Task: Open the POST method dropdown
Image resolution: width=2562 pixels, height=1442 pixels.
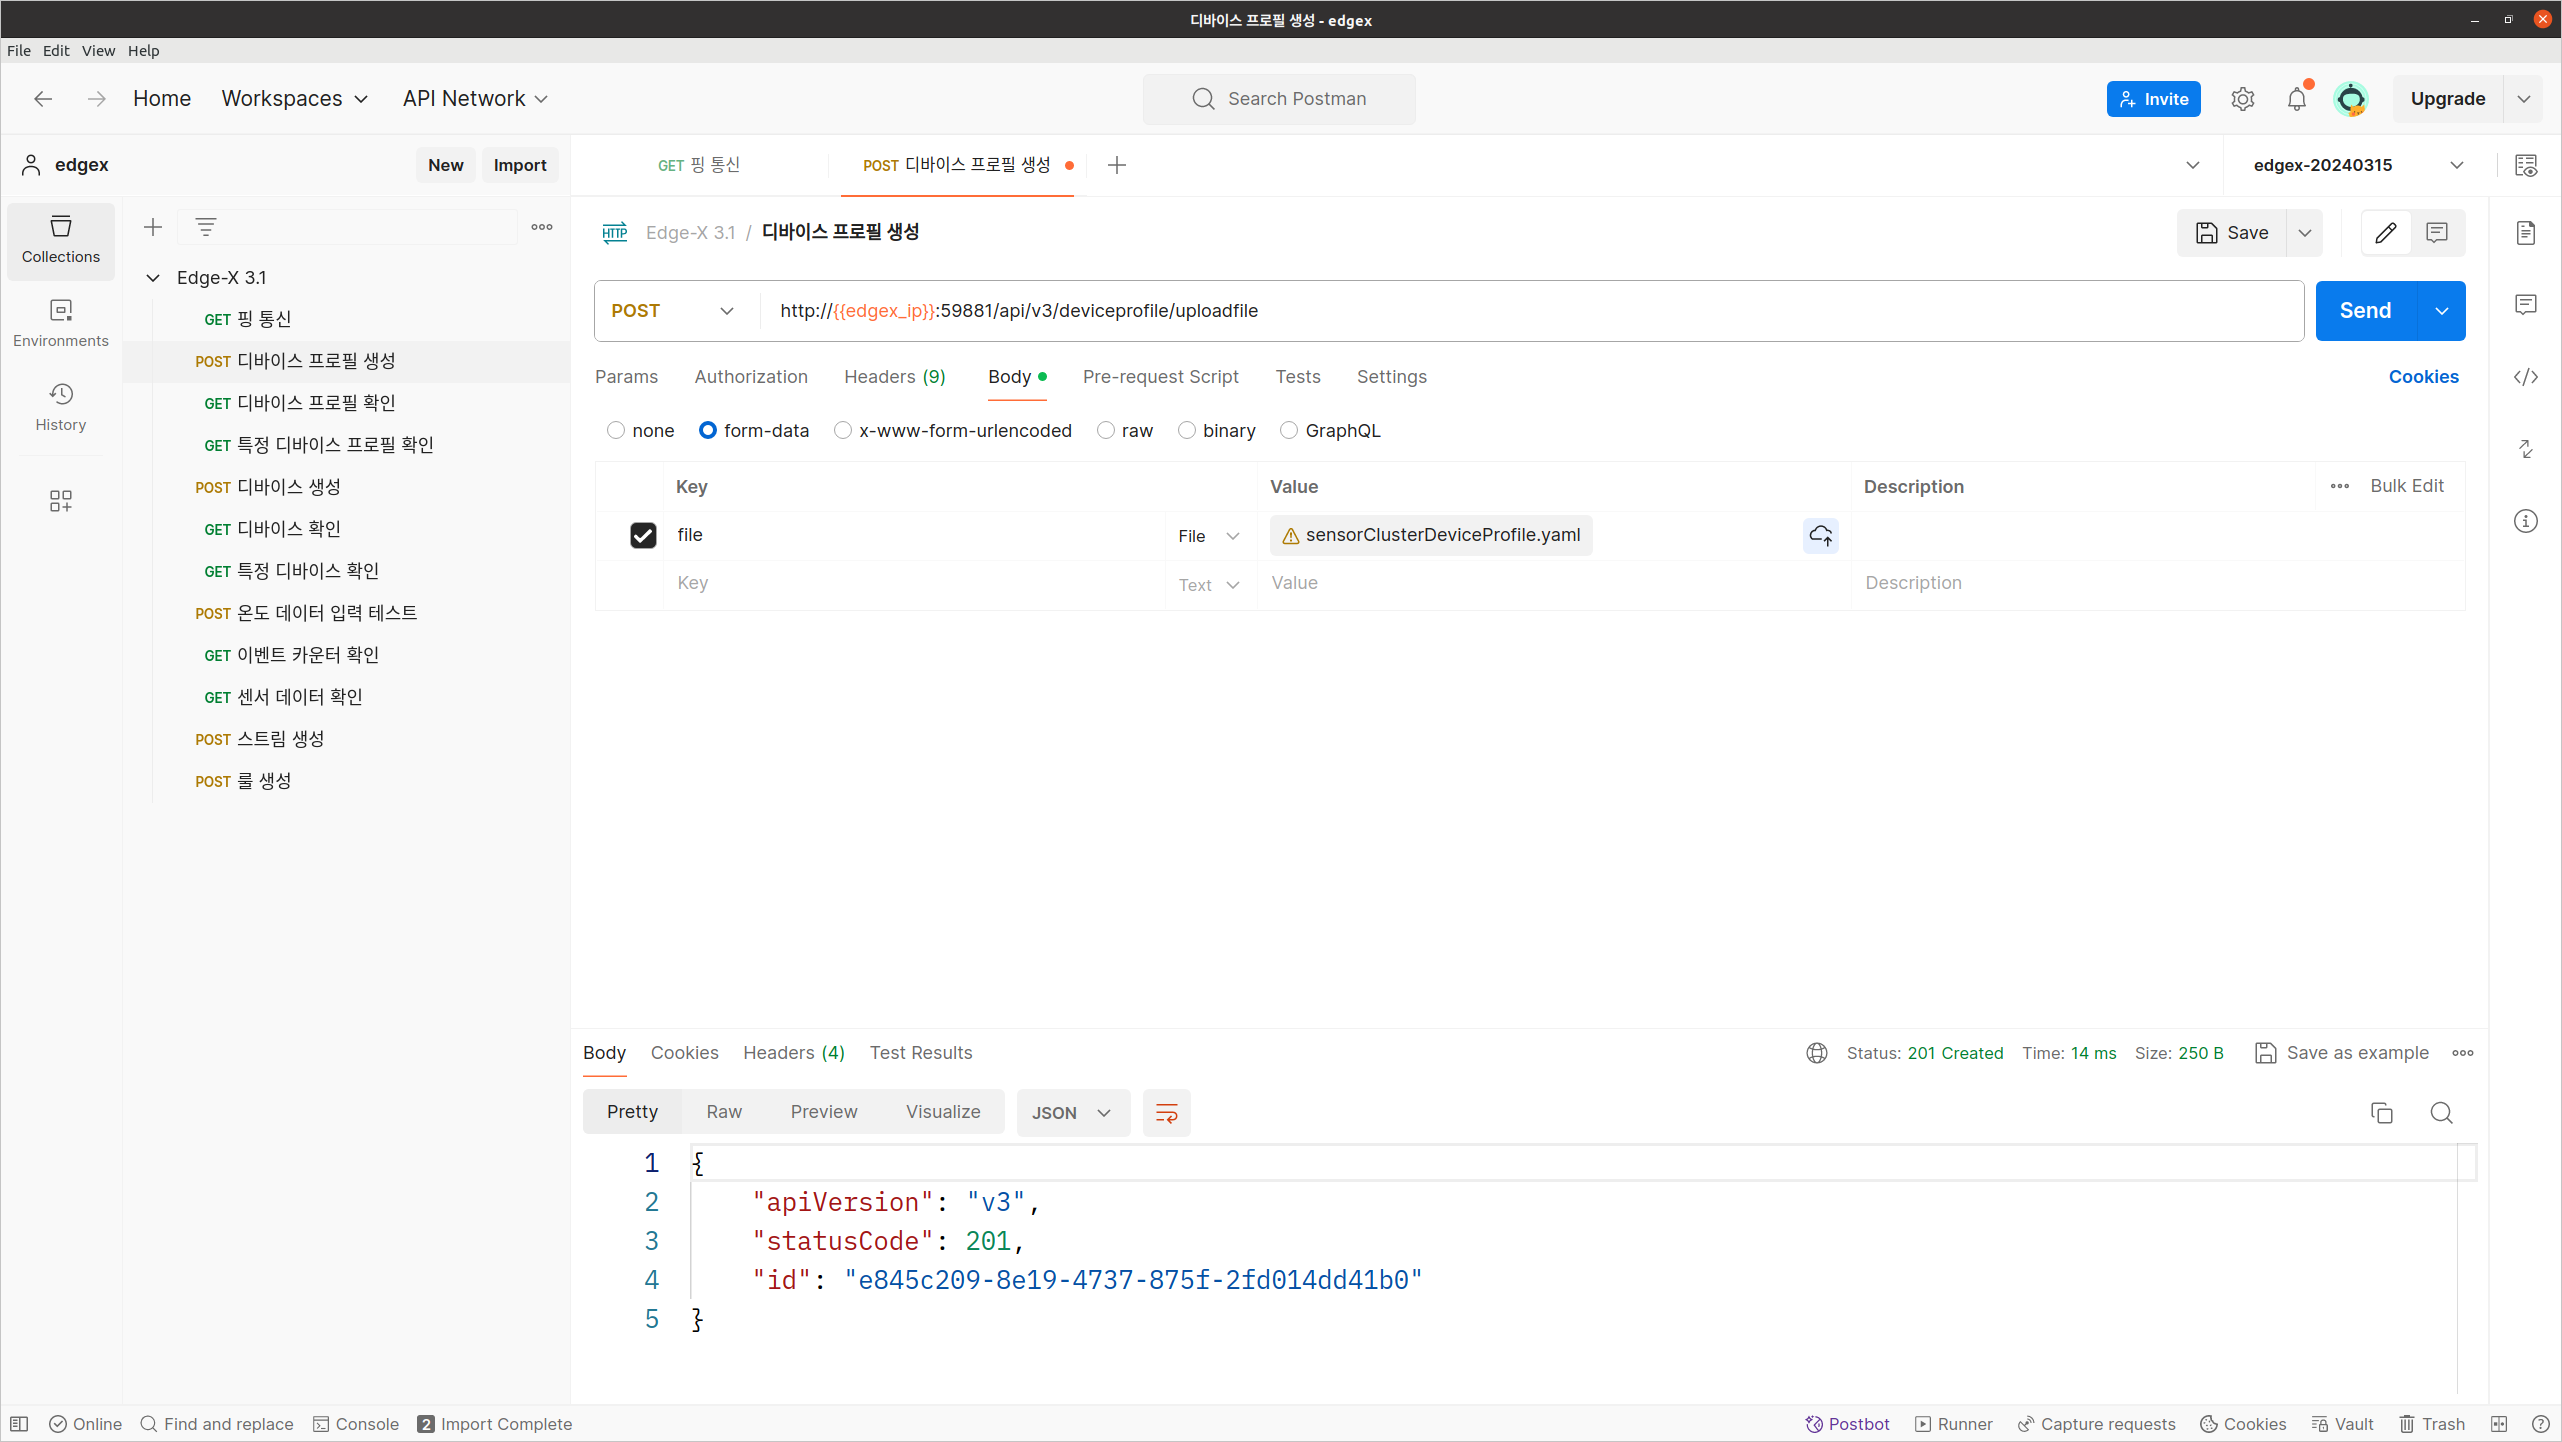Action: pyautogui.click(x=674, y=311)
